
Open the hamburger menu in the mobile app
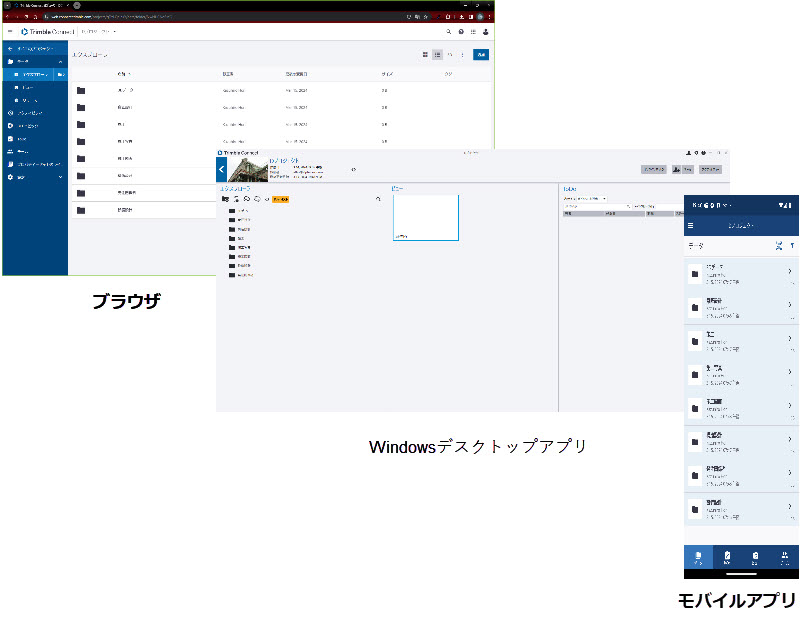691,225
